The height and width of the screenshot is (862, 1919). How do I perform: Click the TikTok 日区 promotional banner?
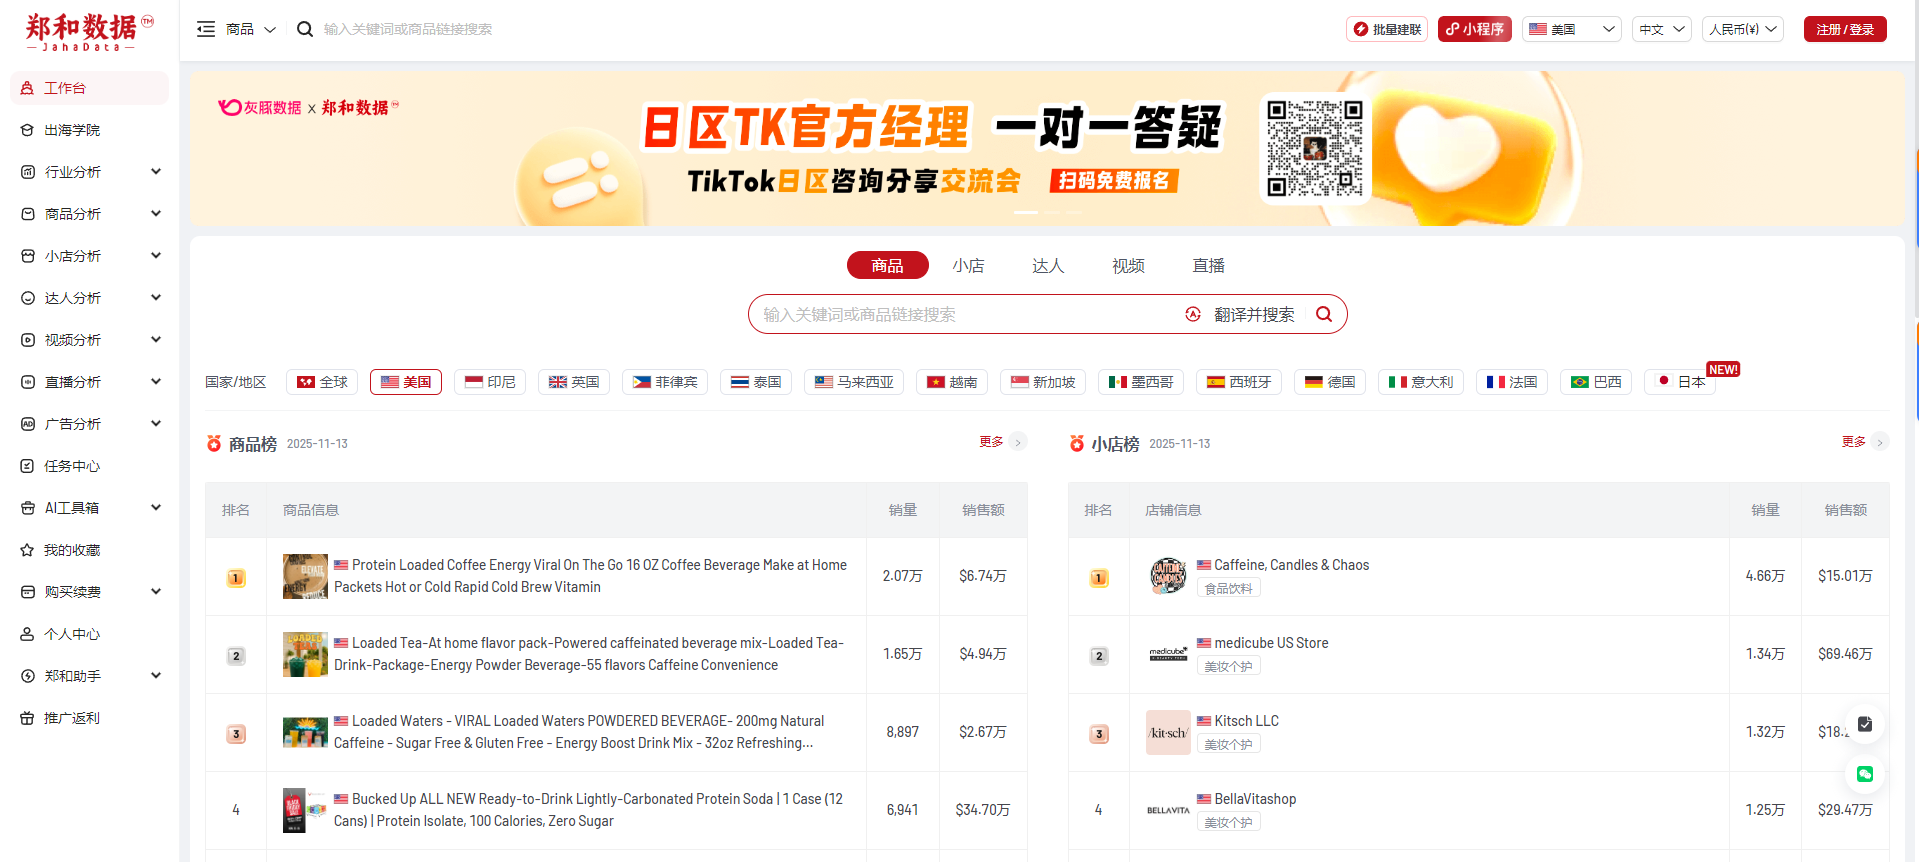[1047, 148]
